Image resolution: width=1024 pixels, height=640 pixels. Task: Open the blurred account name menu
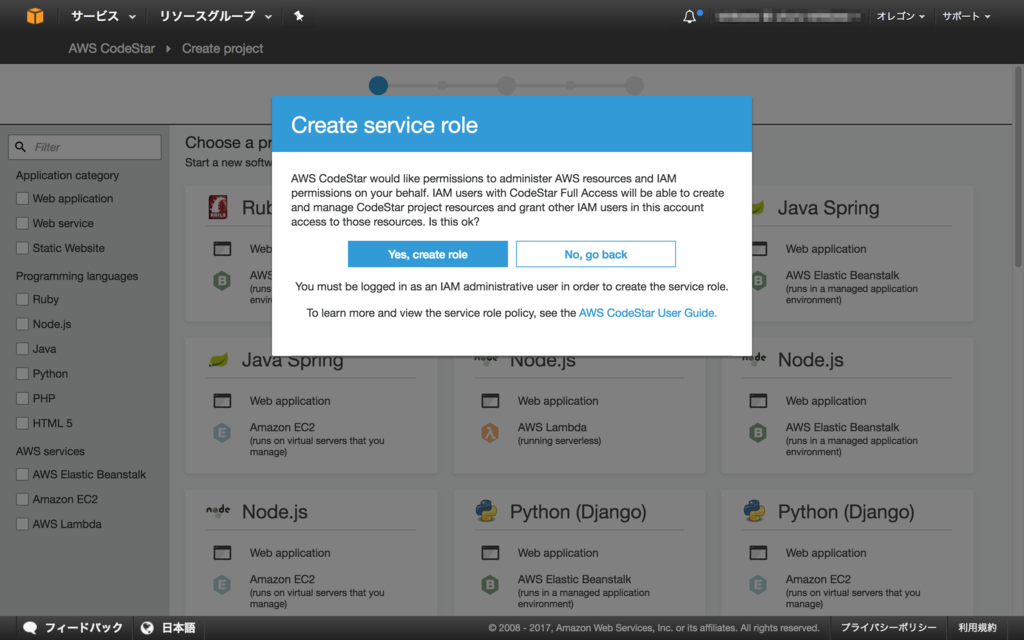click(x=787, y=16)
